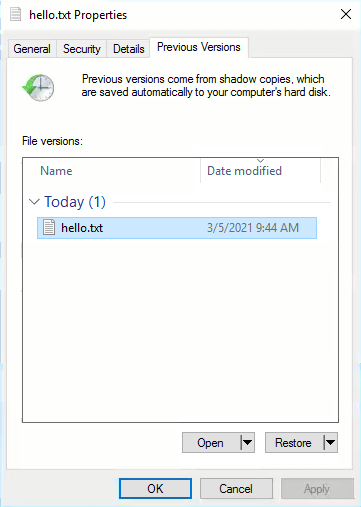Click the text document icon beside hello.txt
This screenshot has width=361, height=507.
(x=49, y=228)
